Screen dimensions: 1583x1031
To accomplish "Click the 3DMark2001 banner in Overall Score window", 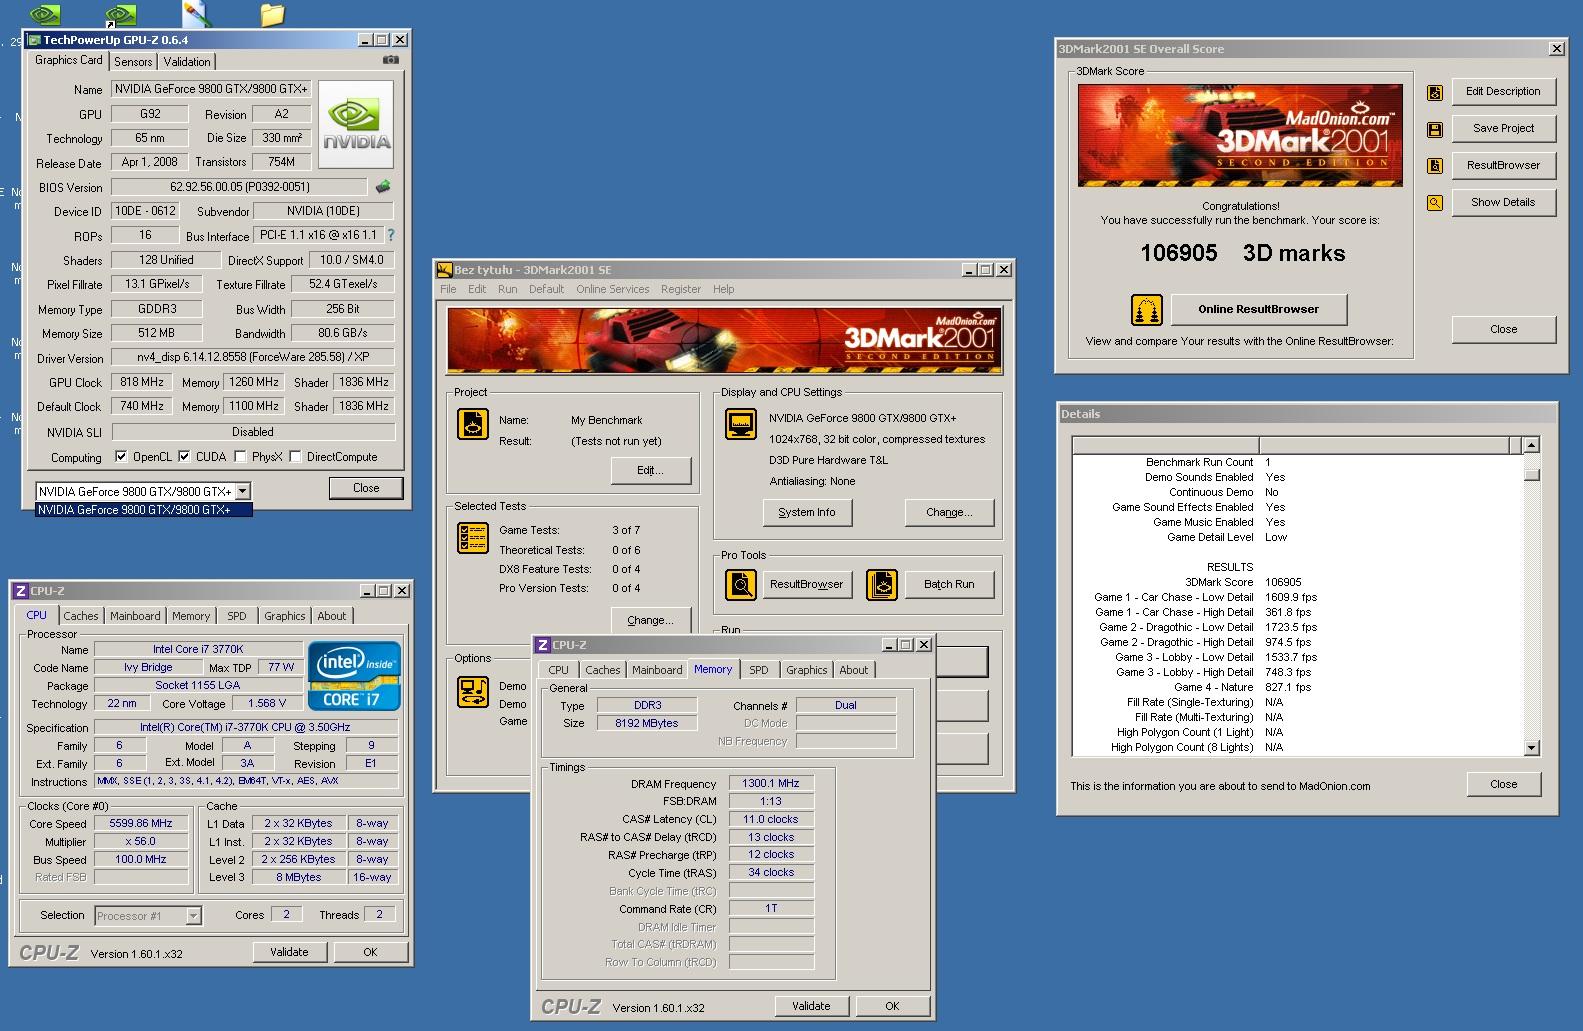I will [1240, 135].
